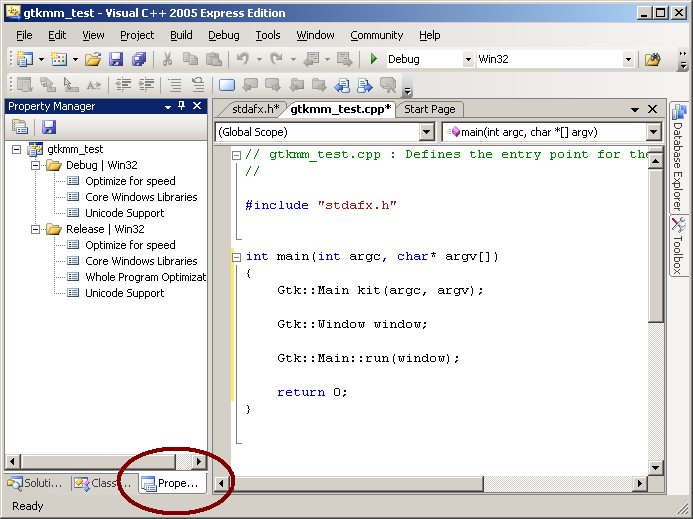Open the Build menu
Viewport: 693px width, 519px height.
coord(181,35)
